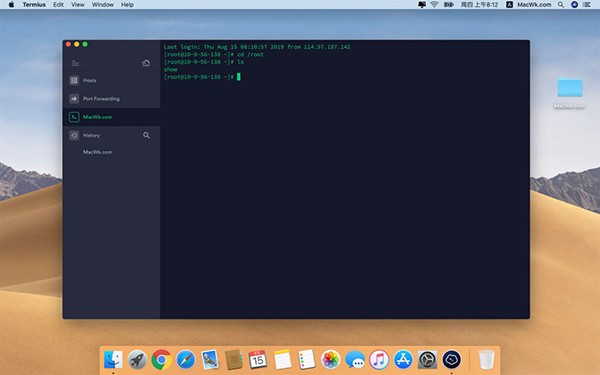The image size is (600, 375).
Task: Open Port Forwarding panel
Action: click(111, 99)
